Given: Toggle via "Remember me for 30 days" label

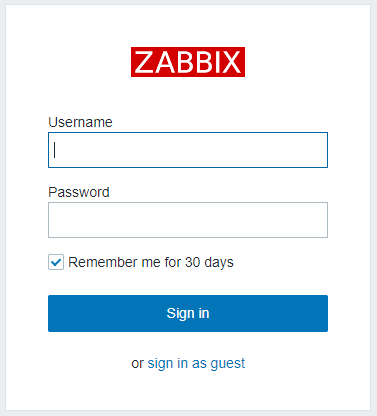Looking at the screenshot, I should pos(151,262).
